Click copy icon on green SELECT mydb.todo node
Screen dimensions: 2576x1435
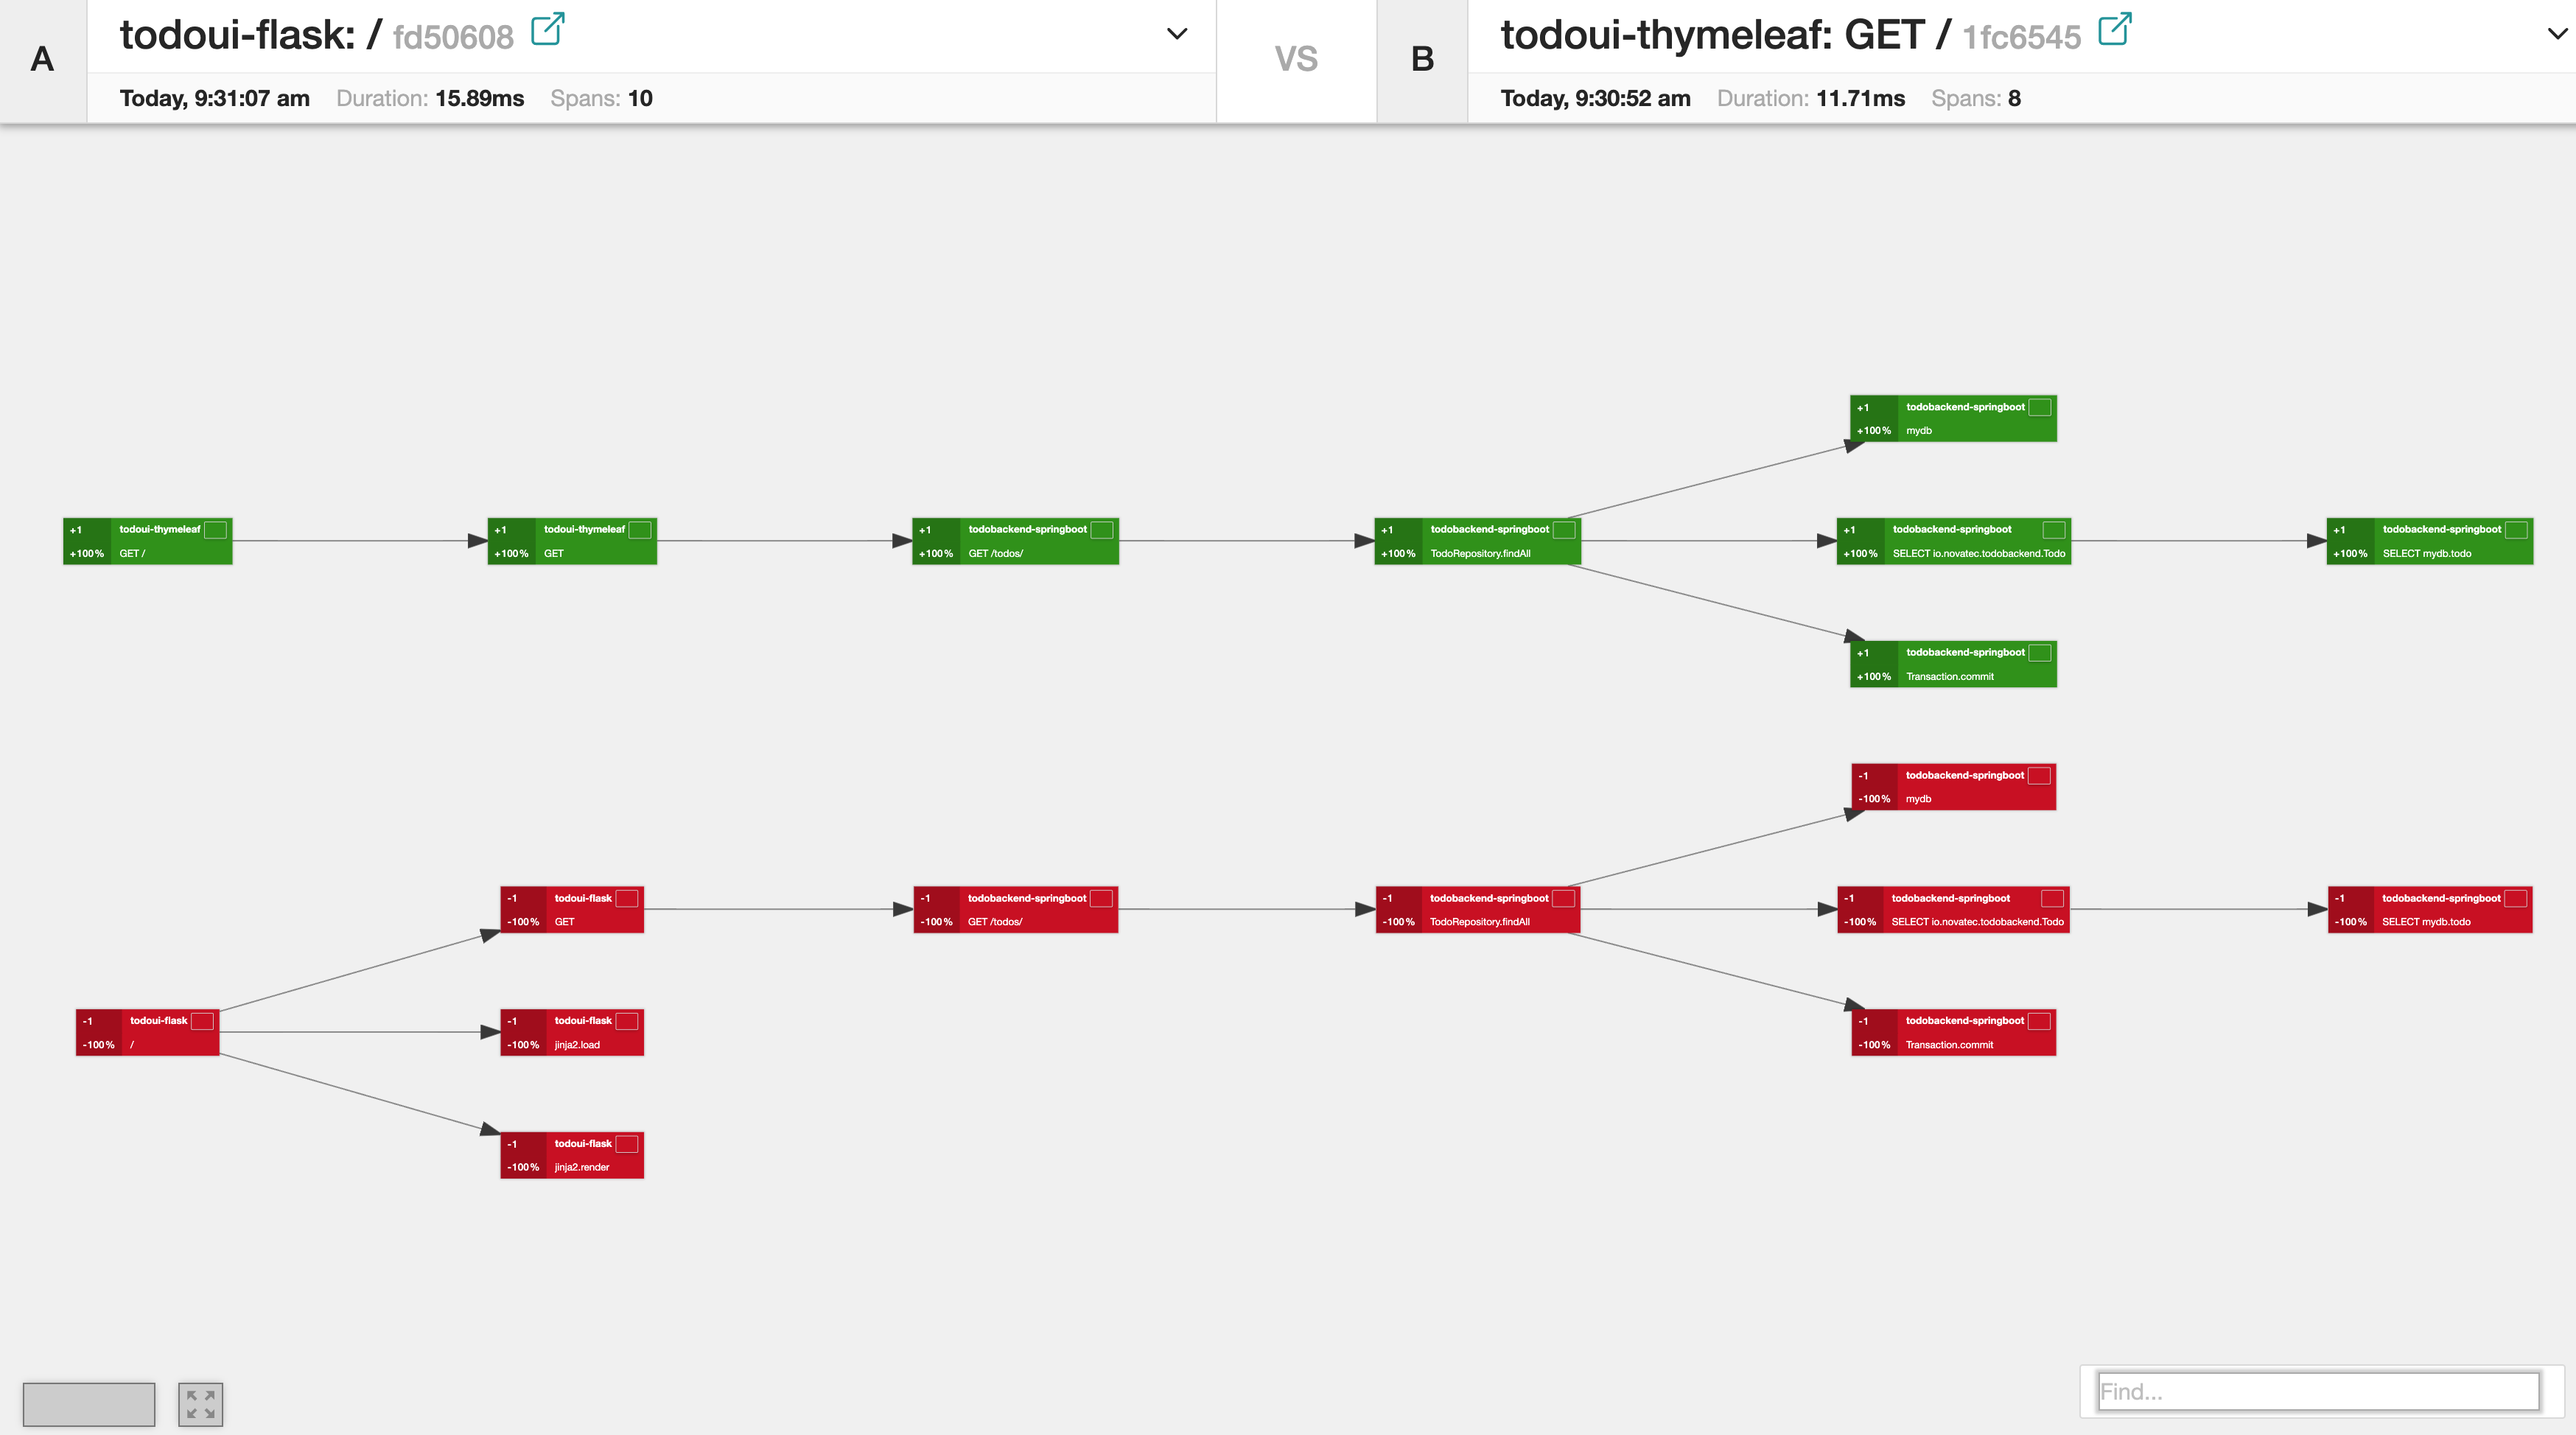click(x=2516, y=530)
